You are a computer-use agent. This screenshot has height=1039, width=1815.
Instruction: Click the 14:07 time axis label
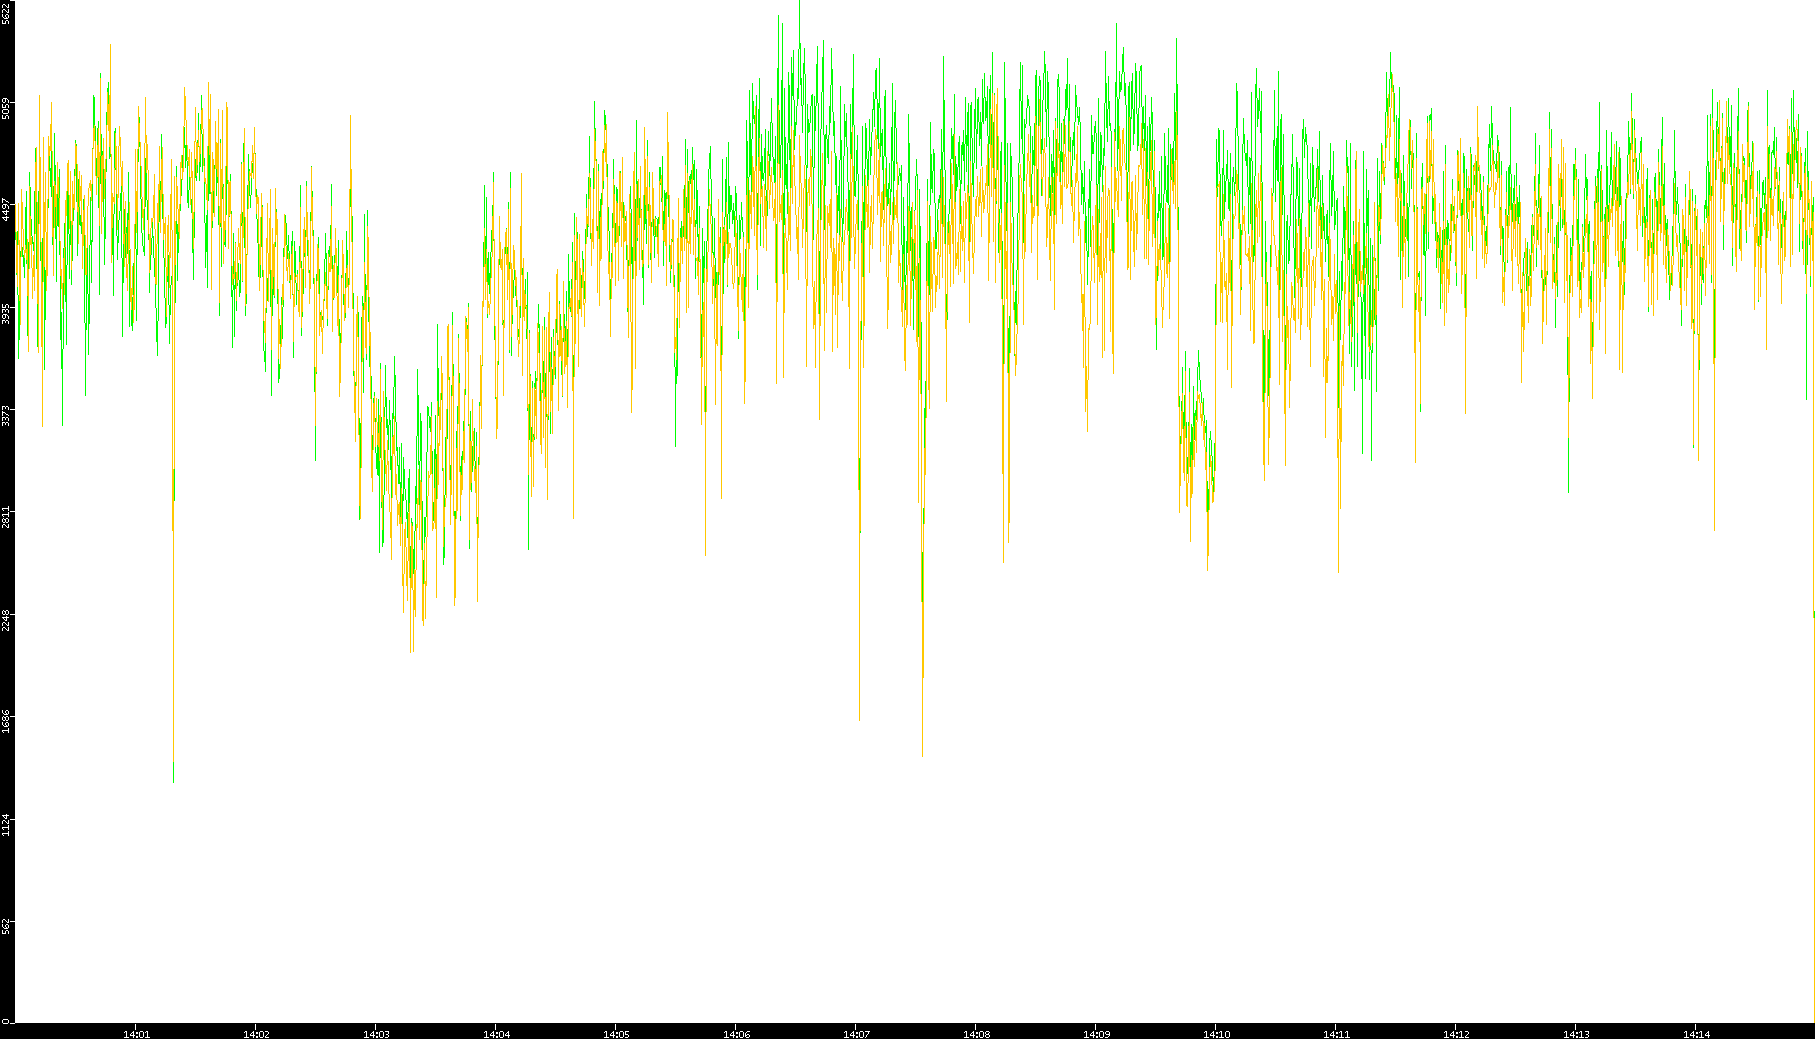tap(856, 1034)
